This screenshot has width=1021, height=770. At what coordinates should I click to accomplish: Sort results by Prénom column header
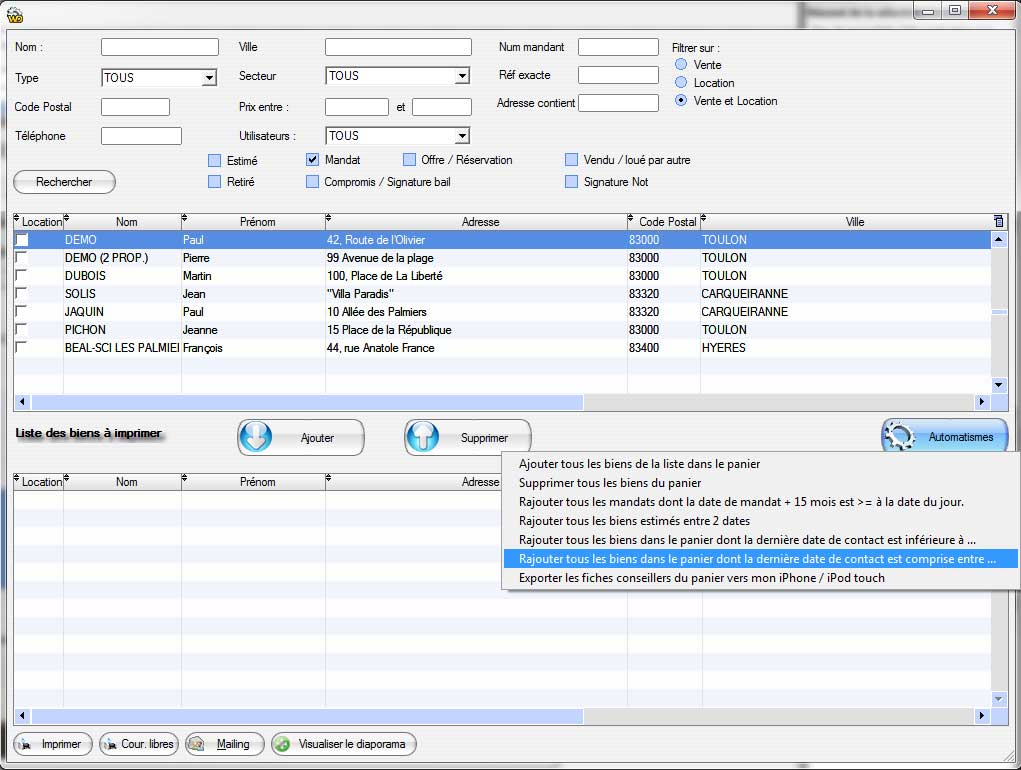(x=257, y=222)
